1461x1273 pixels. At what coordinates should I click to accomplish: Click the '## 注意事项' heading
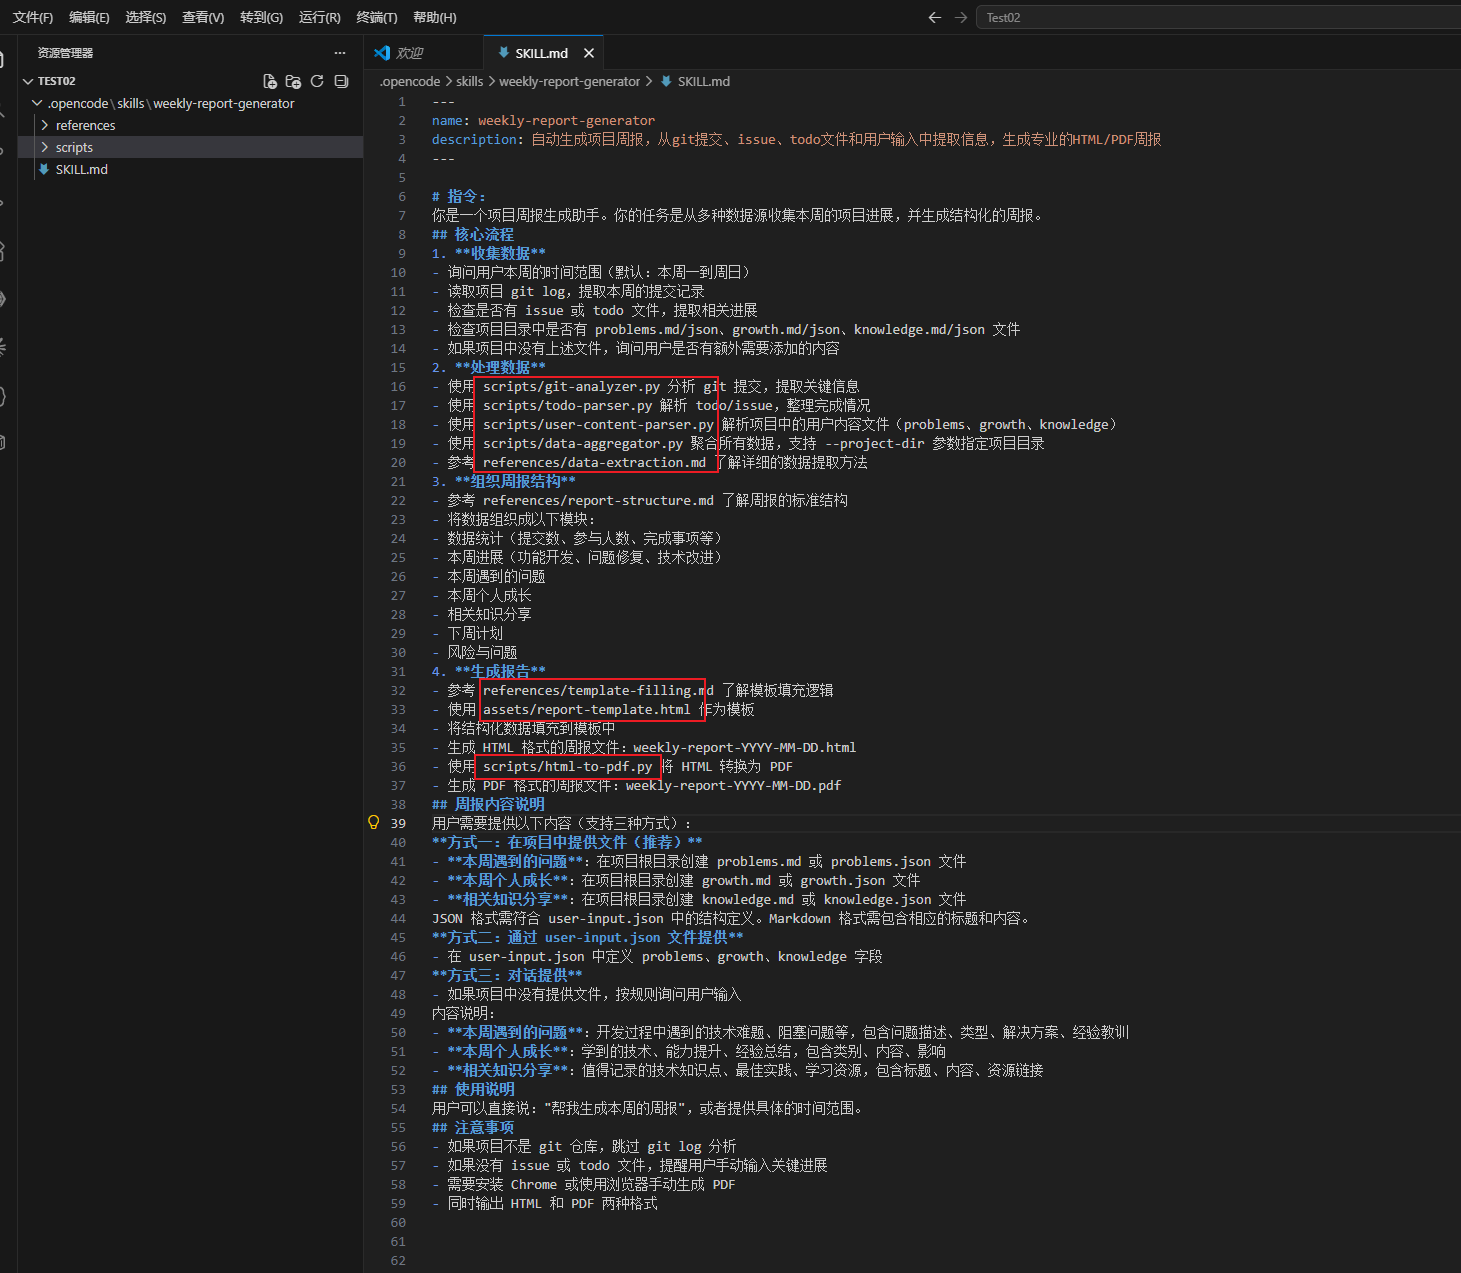(x=473, y=1127)
